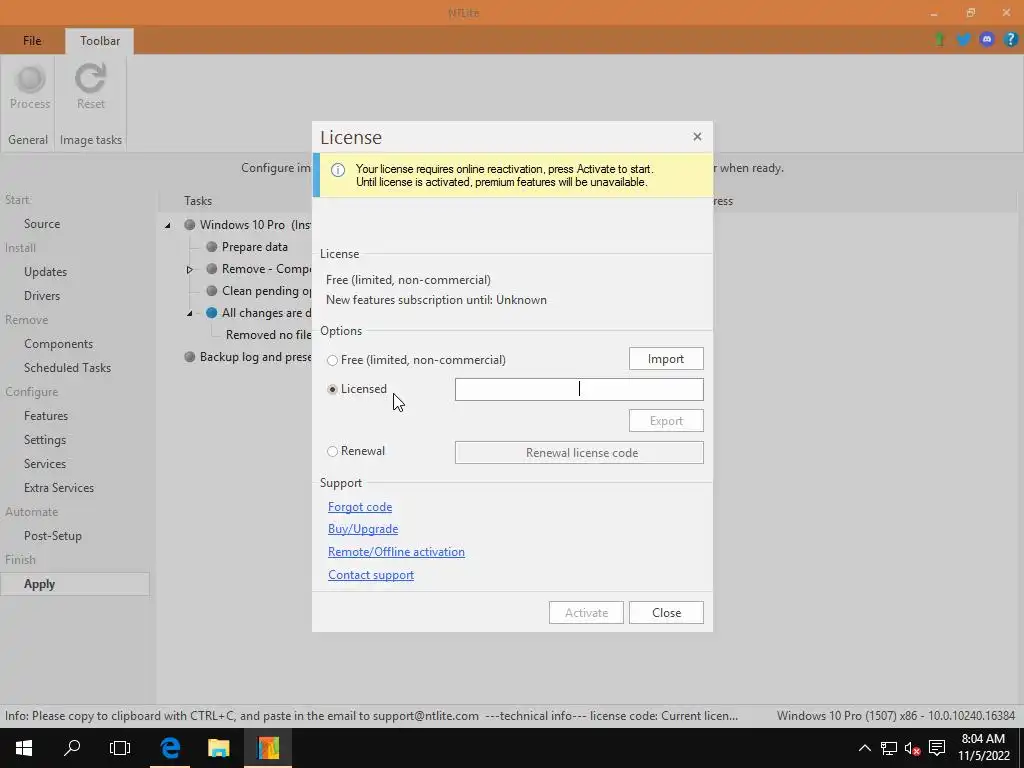Open the Source page in the sidebar
Screen dimensions: 1024x768
click(42, 223)
